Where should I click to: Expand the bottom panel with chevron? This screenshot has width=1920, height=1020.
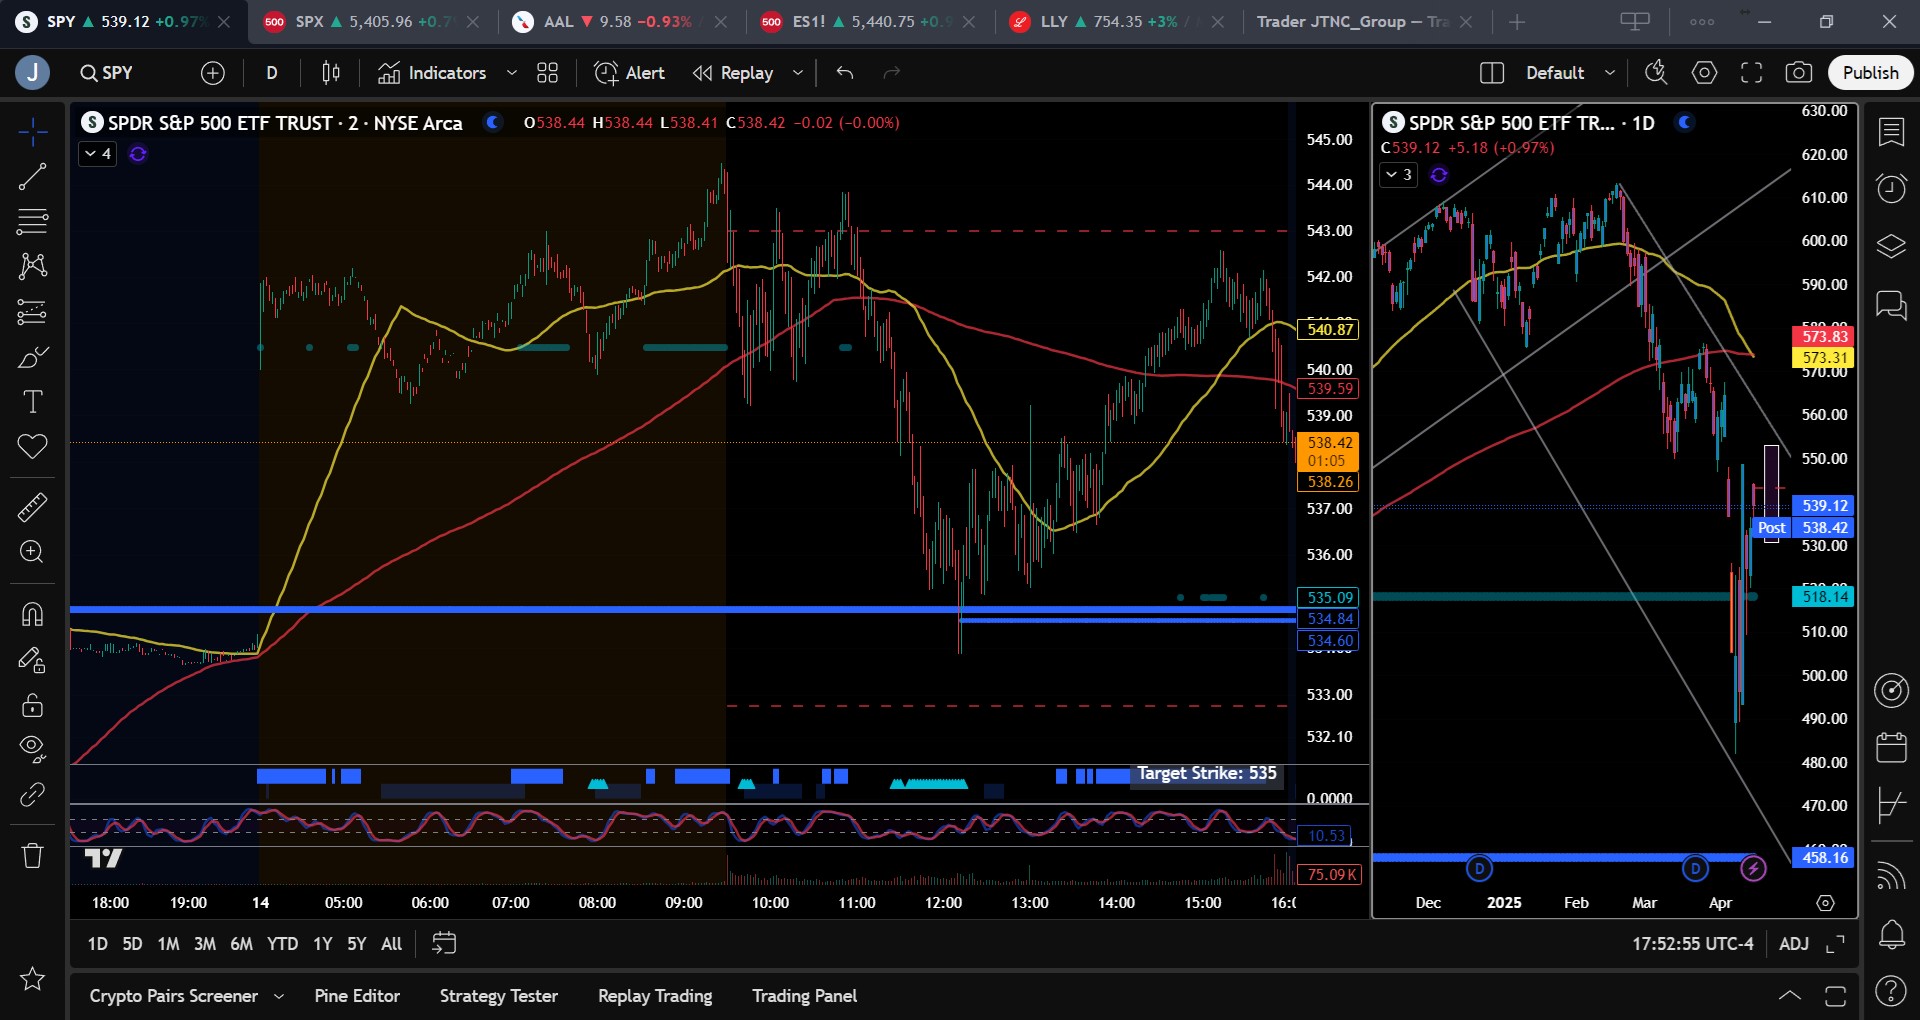click(1790, 996)
